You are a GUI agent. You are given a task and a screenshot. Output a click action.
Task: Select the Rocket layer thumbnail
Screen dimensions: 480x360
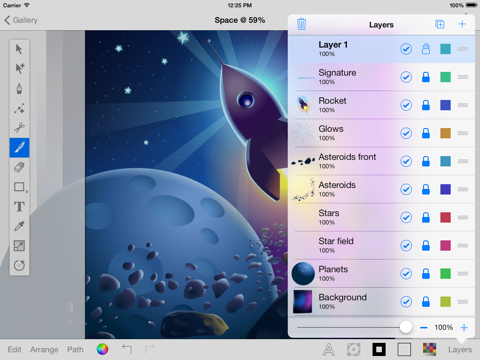point(303,105)
